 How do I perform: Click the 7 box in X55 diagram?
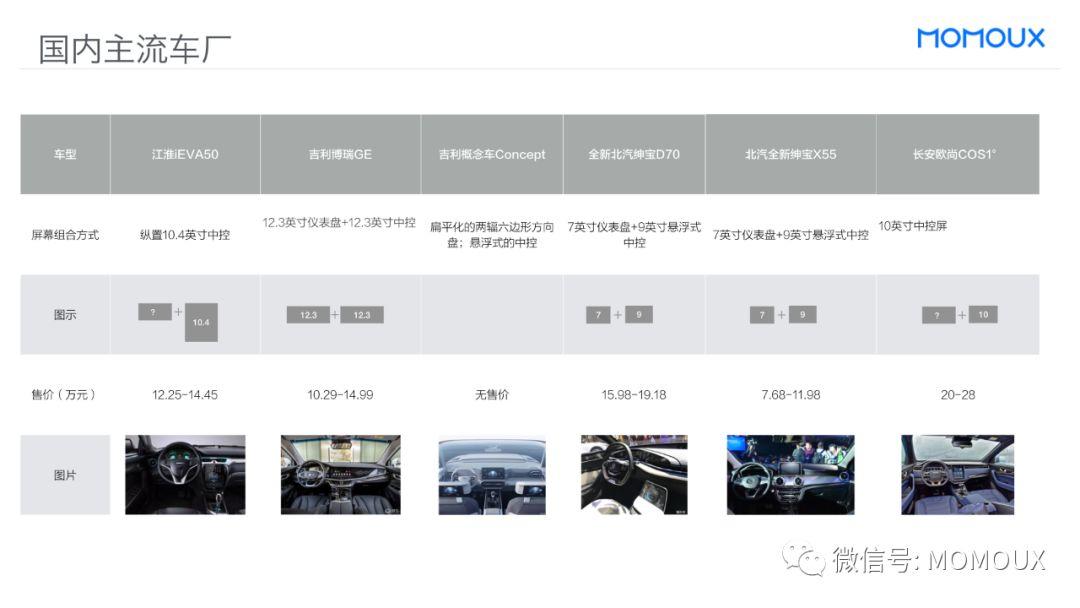pos(762,315)
